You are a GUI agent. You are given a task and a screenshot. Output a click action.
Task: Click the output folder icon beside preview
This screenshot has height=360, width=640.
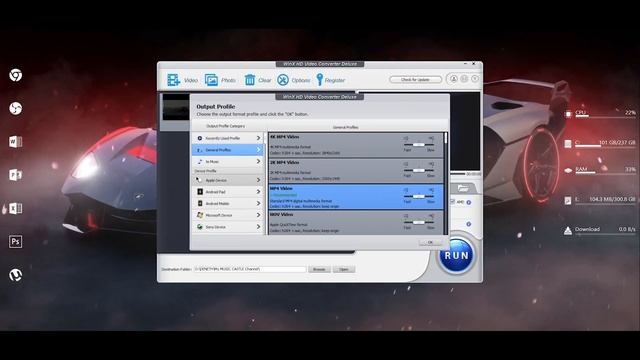tap(463, 188)
